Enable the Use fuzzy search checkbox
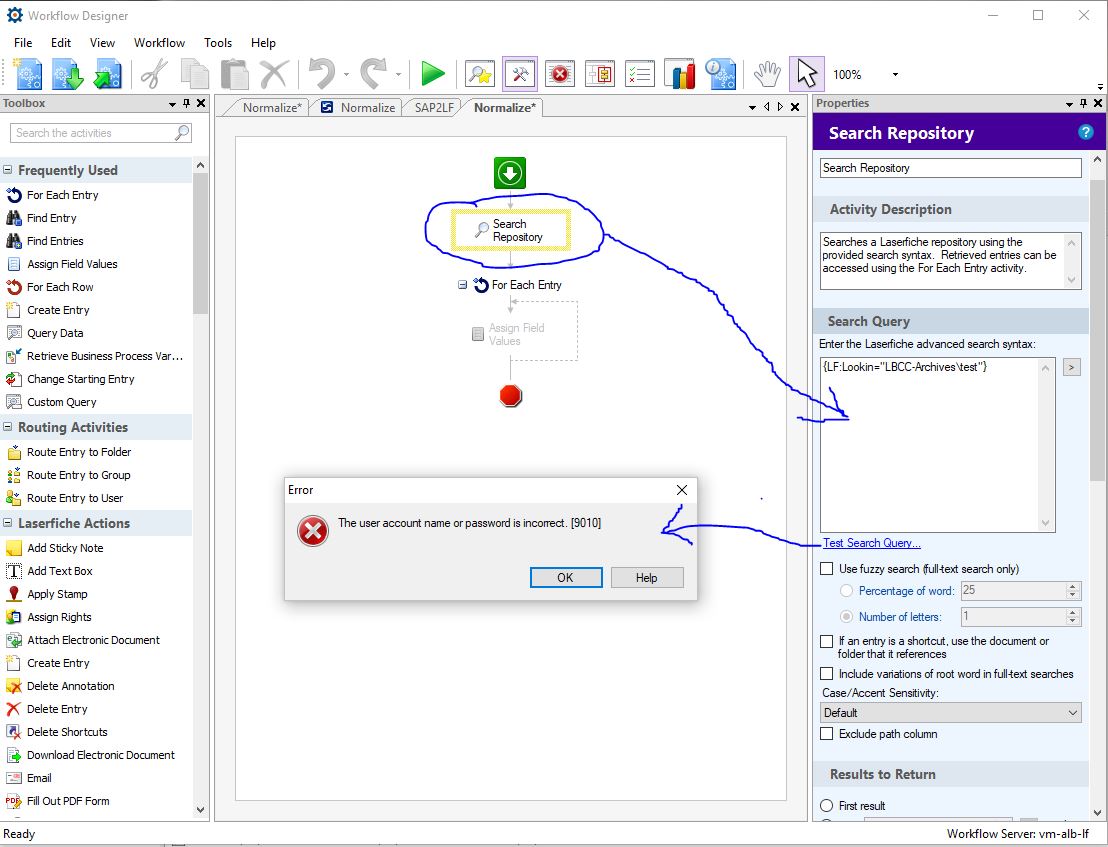Screen dimensions: 1108x847 [x=826, y=569]
